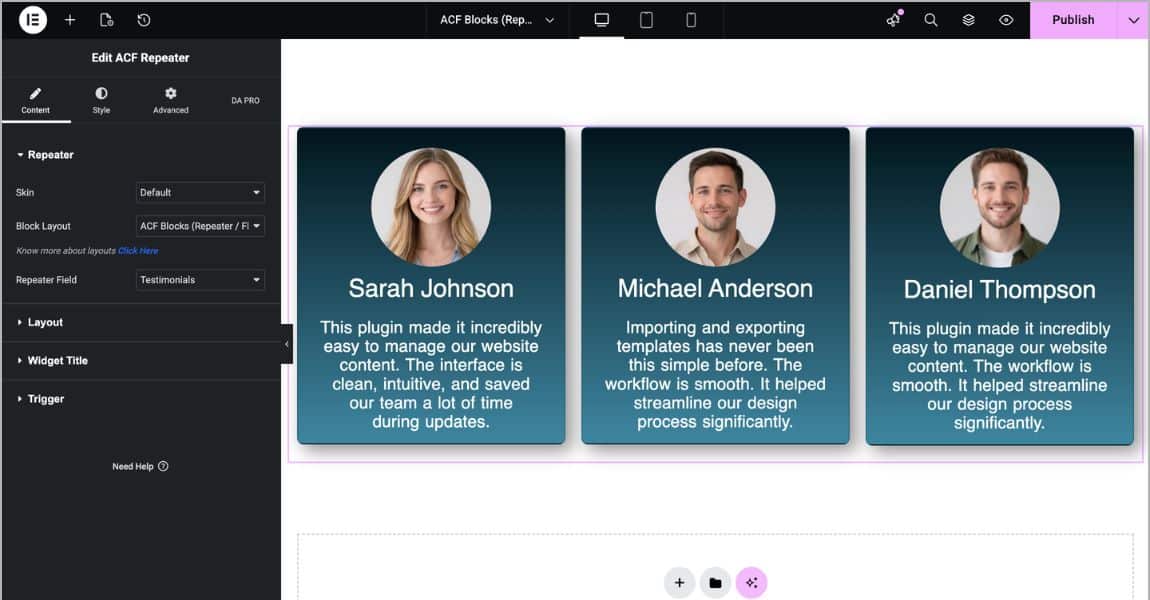This screenshot has height=600, width=1150.
Task: Add new container with canvas plus button
Action: point(679,582)
